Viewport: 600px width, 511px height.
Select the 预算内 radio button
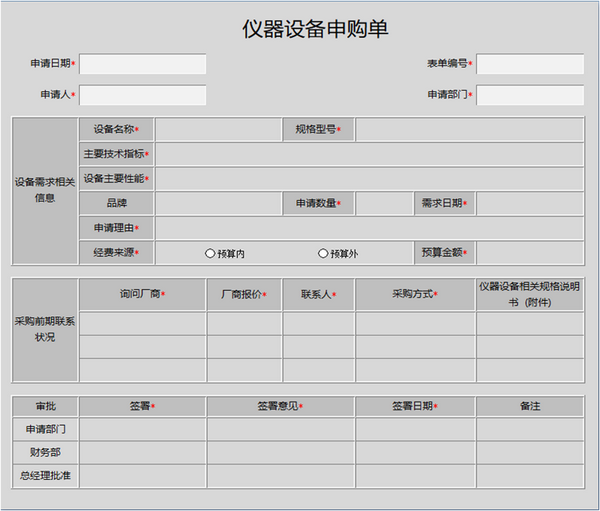[x=210, y=253]
